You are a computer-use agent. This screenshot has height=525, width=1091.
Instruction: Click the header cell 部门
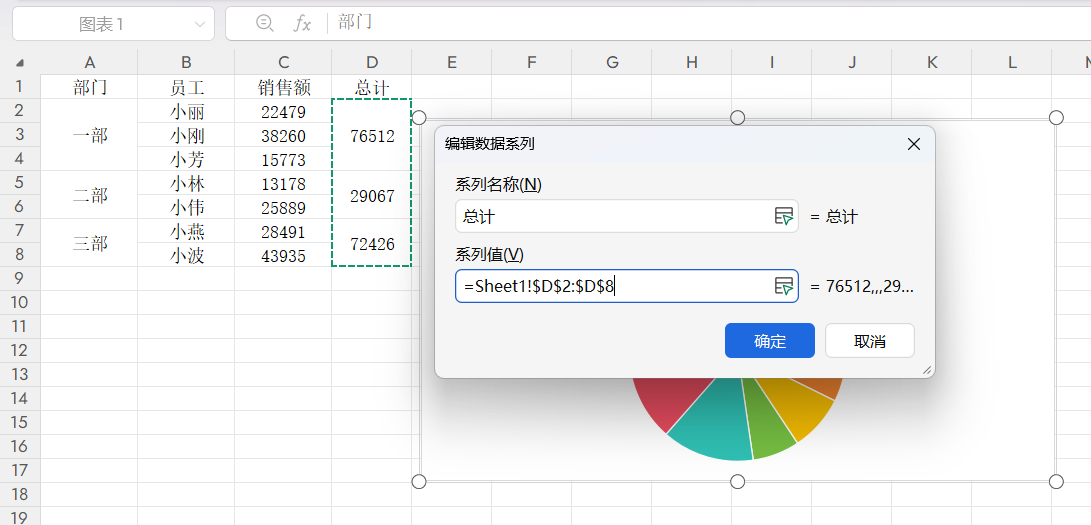89,87
